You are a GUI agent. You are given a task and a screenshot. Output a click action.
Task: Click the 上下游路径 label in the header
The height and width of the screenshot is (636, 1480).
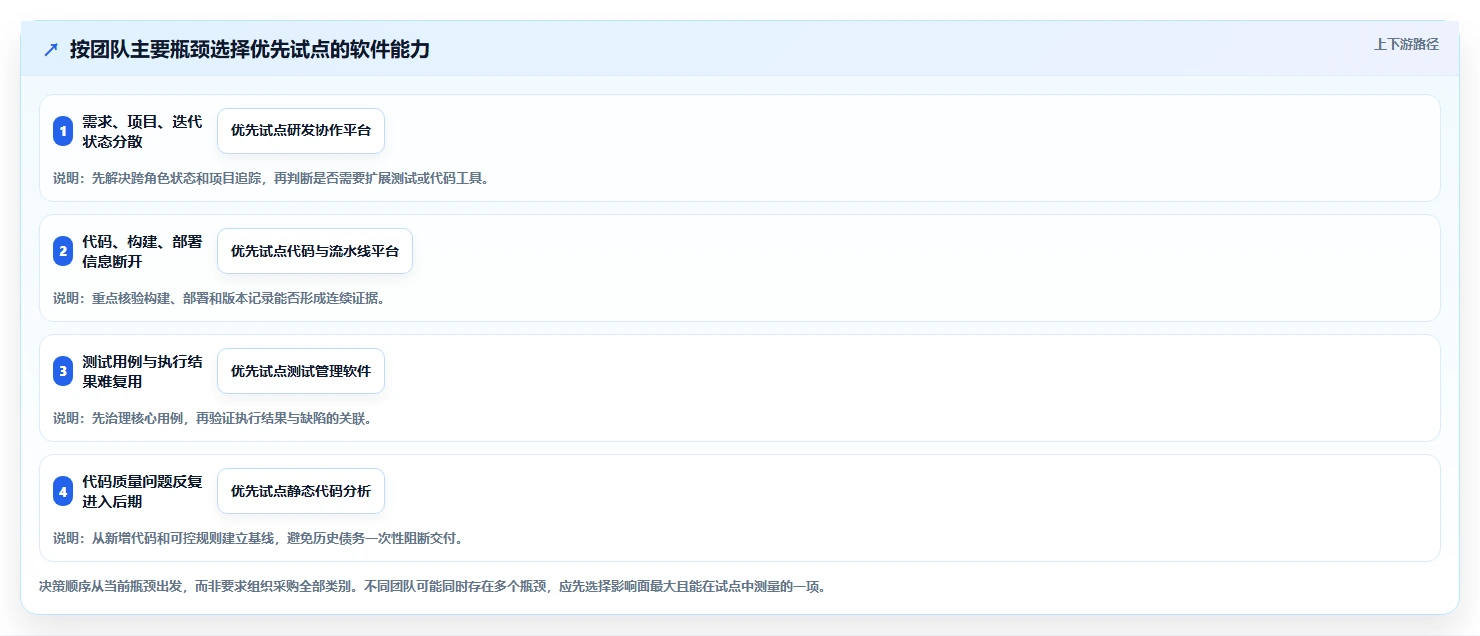(x=1406, y=44)
